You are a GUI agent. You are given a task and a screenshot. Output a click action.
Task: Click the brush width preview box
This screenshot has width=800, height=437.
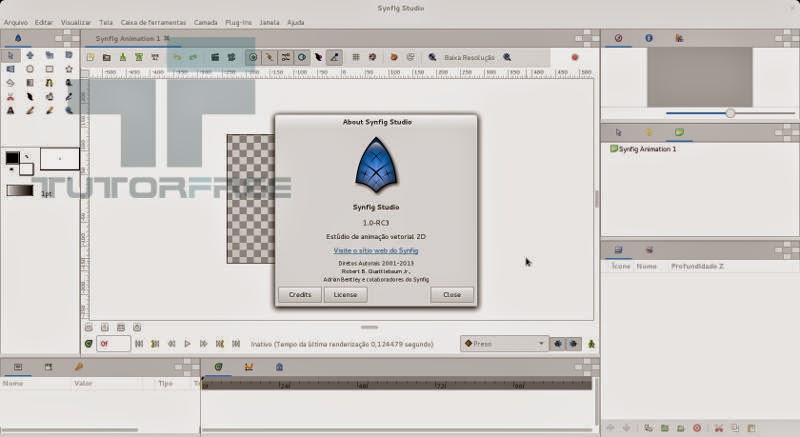[60, 159]
